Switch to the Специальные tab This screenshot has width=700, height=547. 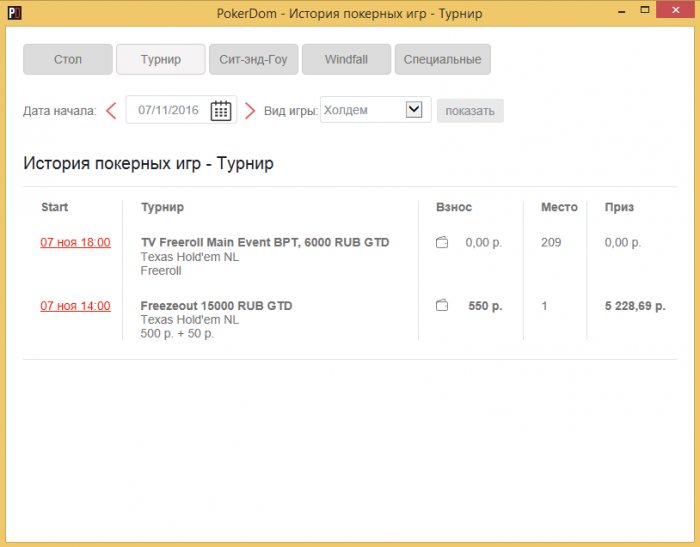click(442, 59)
